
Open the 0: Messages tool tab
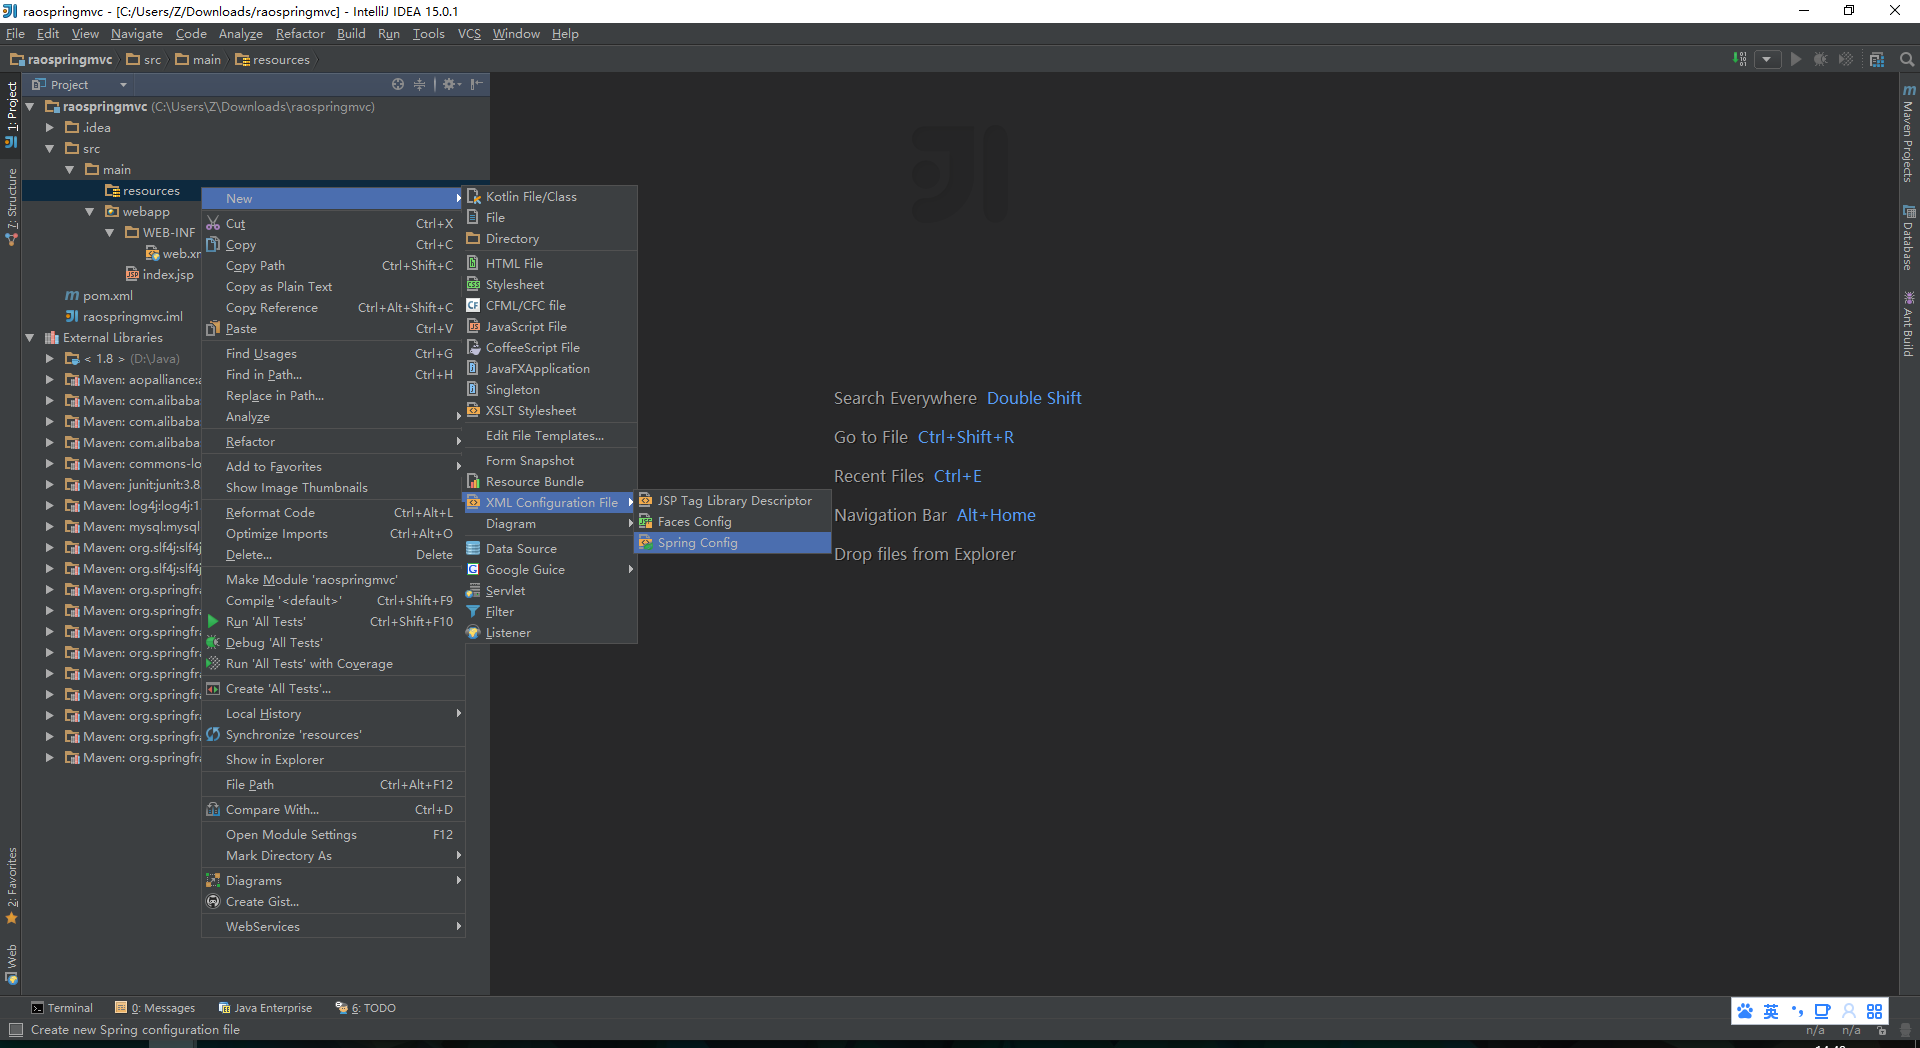pyautogui.click(x=155, y=1008)
